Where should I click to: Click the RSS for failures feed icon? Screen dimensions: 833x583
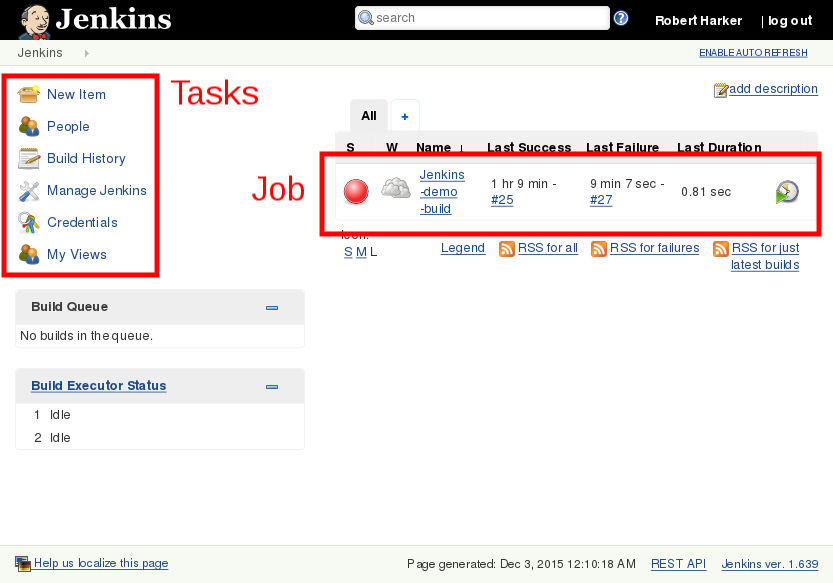click(x=599, y=248)
